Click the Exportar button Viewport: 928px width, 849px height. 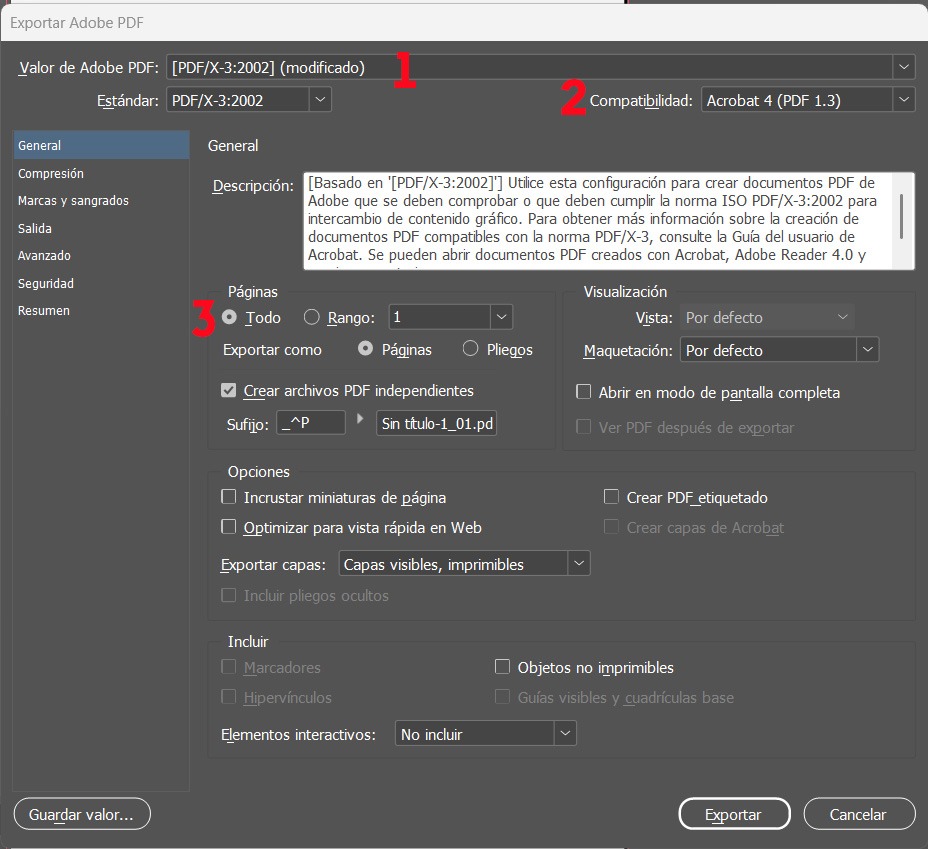click(x=733, y=814)
